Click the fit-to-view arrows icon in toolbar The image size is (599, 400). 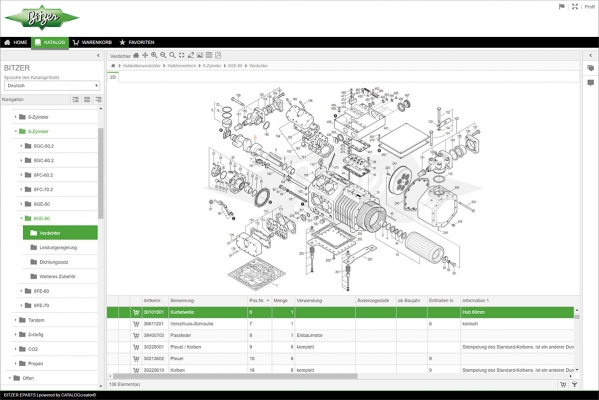(x=181, y=55)
